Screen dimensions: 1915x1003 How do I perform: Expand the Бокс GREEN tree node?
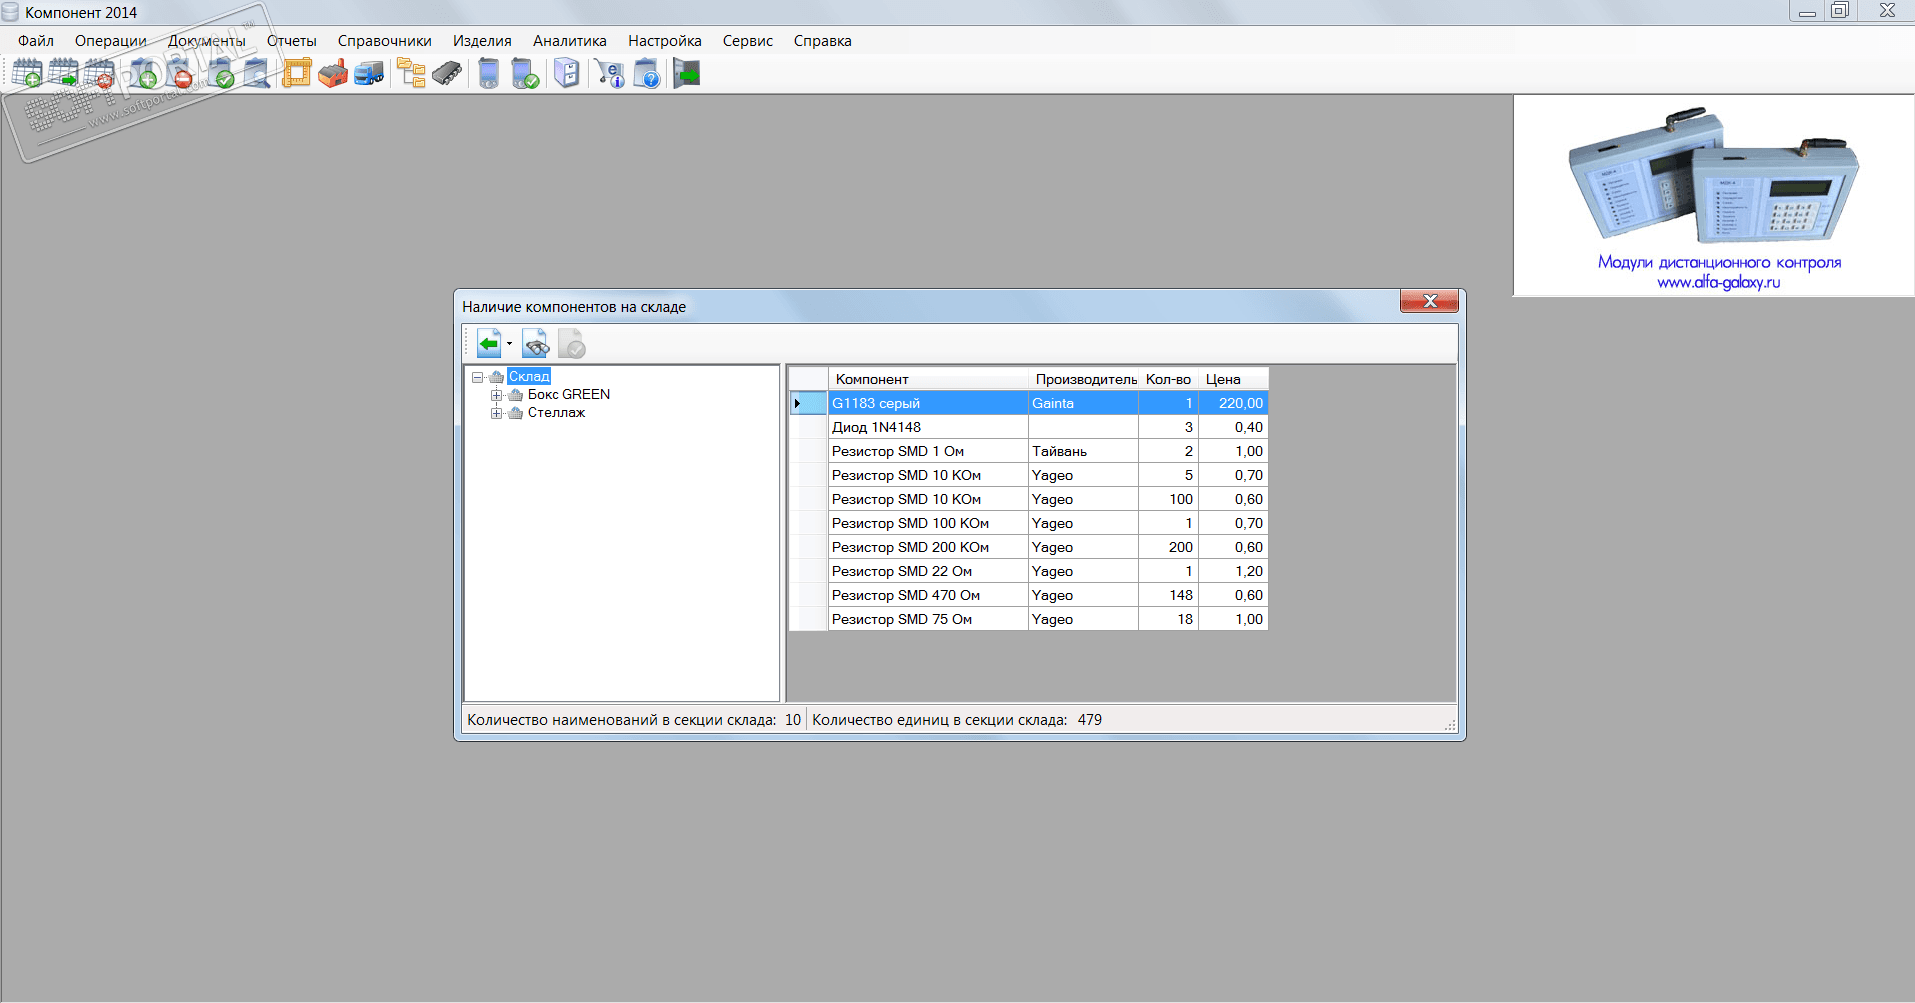[496, 395]
